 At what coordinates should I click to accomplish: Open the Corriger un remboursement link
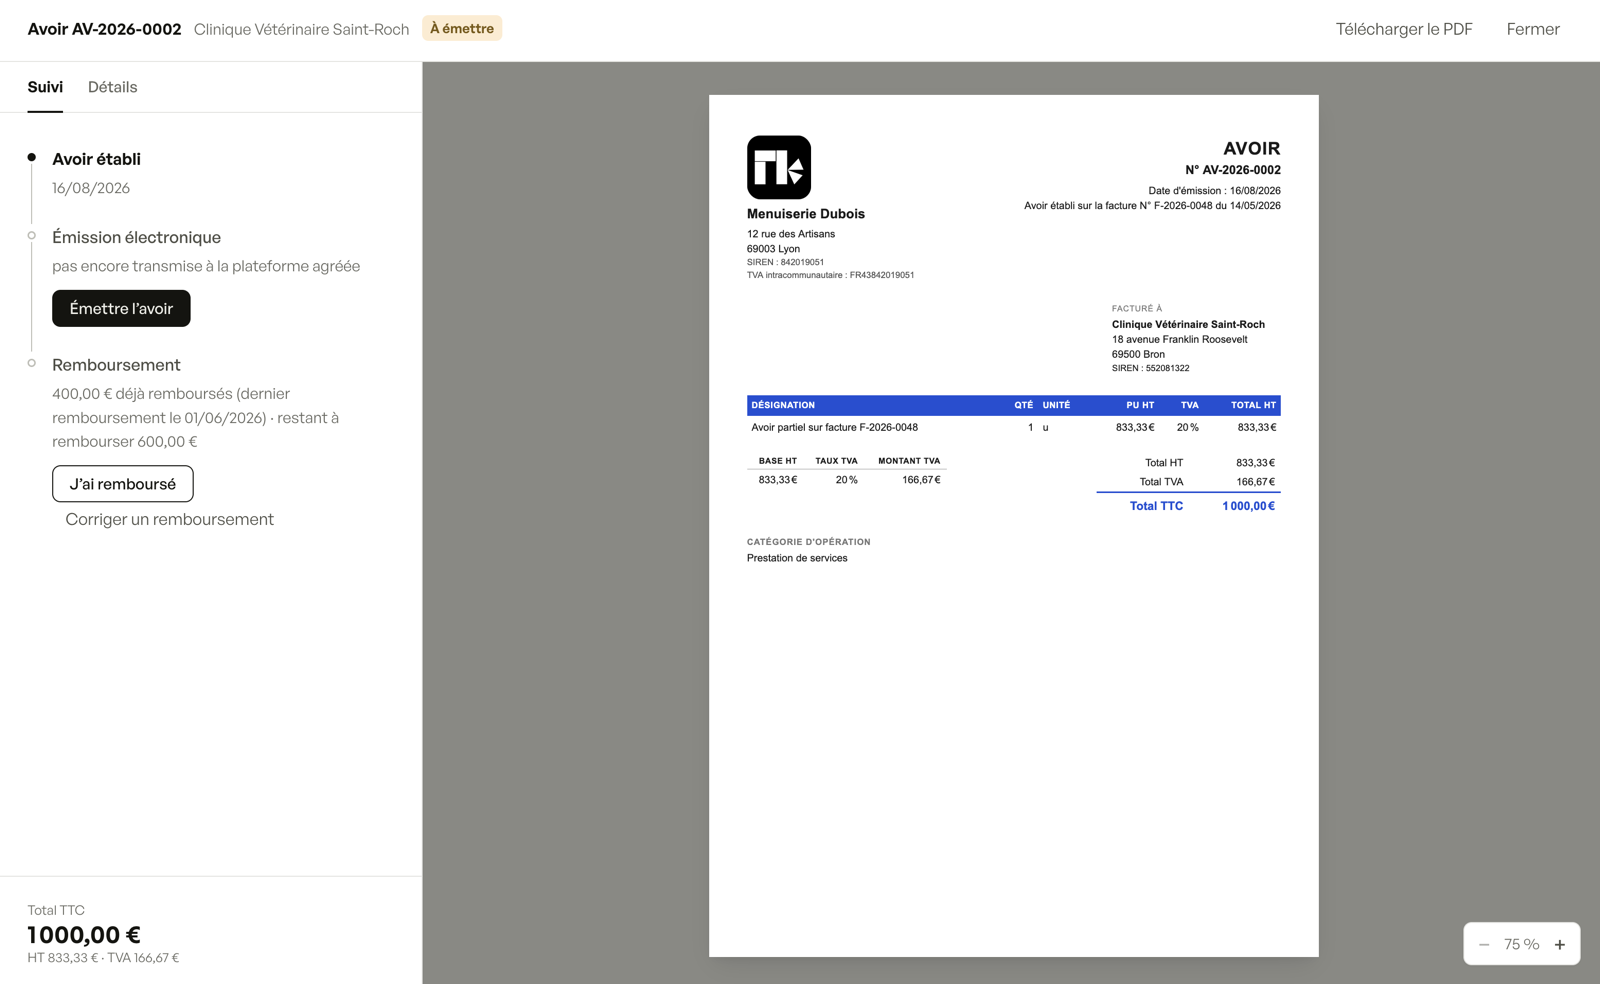point(169,519)
